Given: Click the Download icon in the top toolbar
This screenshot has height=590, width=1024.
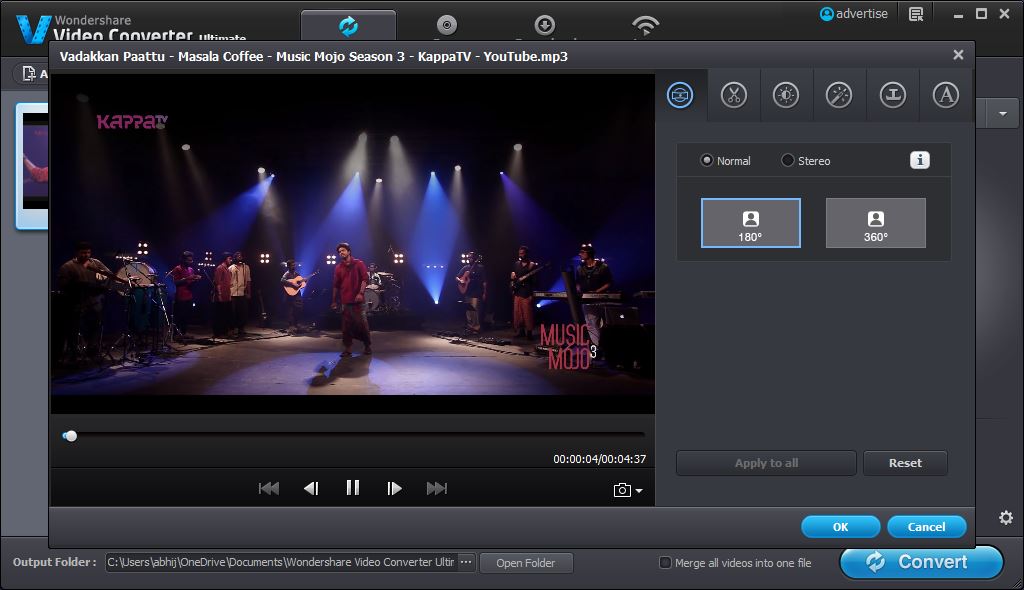Looking at the screenshot, I should (x=545, y=22).
